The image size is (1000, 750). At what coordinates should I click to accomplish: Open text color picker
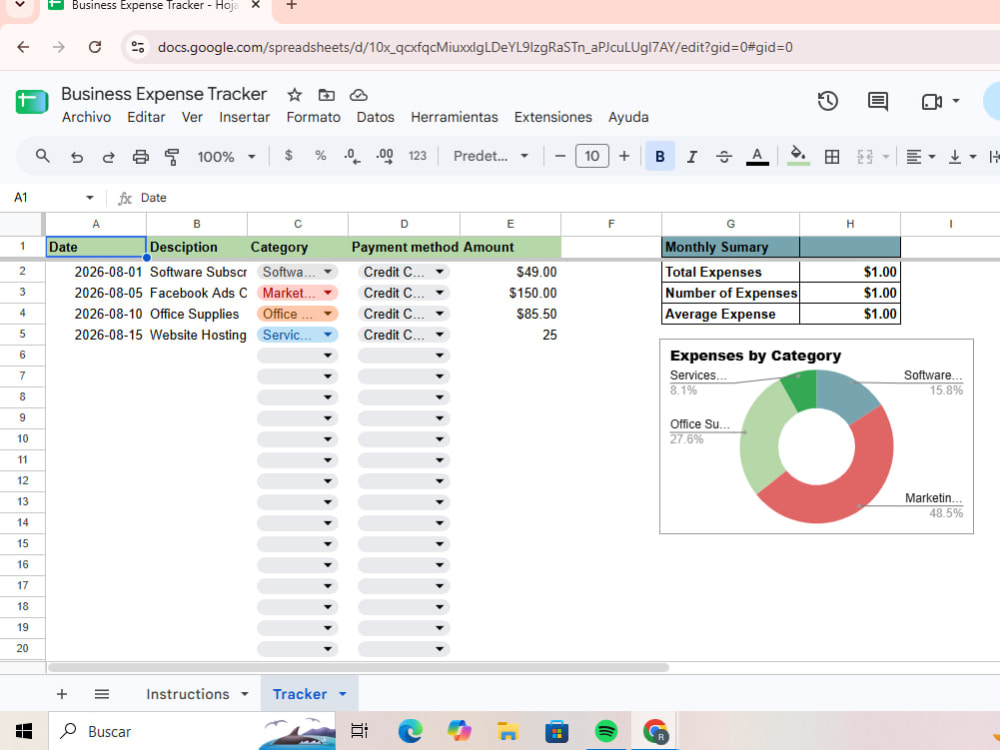[757, 156]
